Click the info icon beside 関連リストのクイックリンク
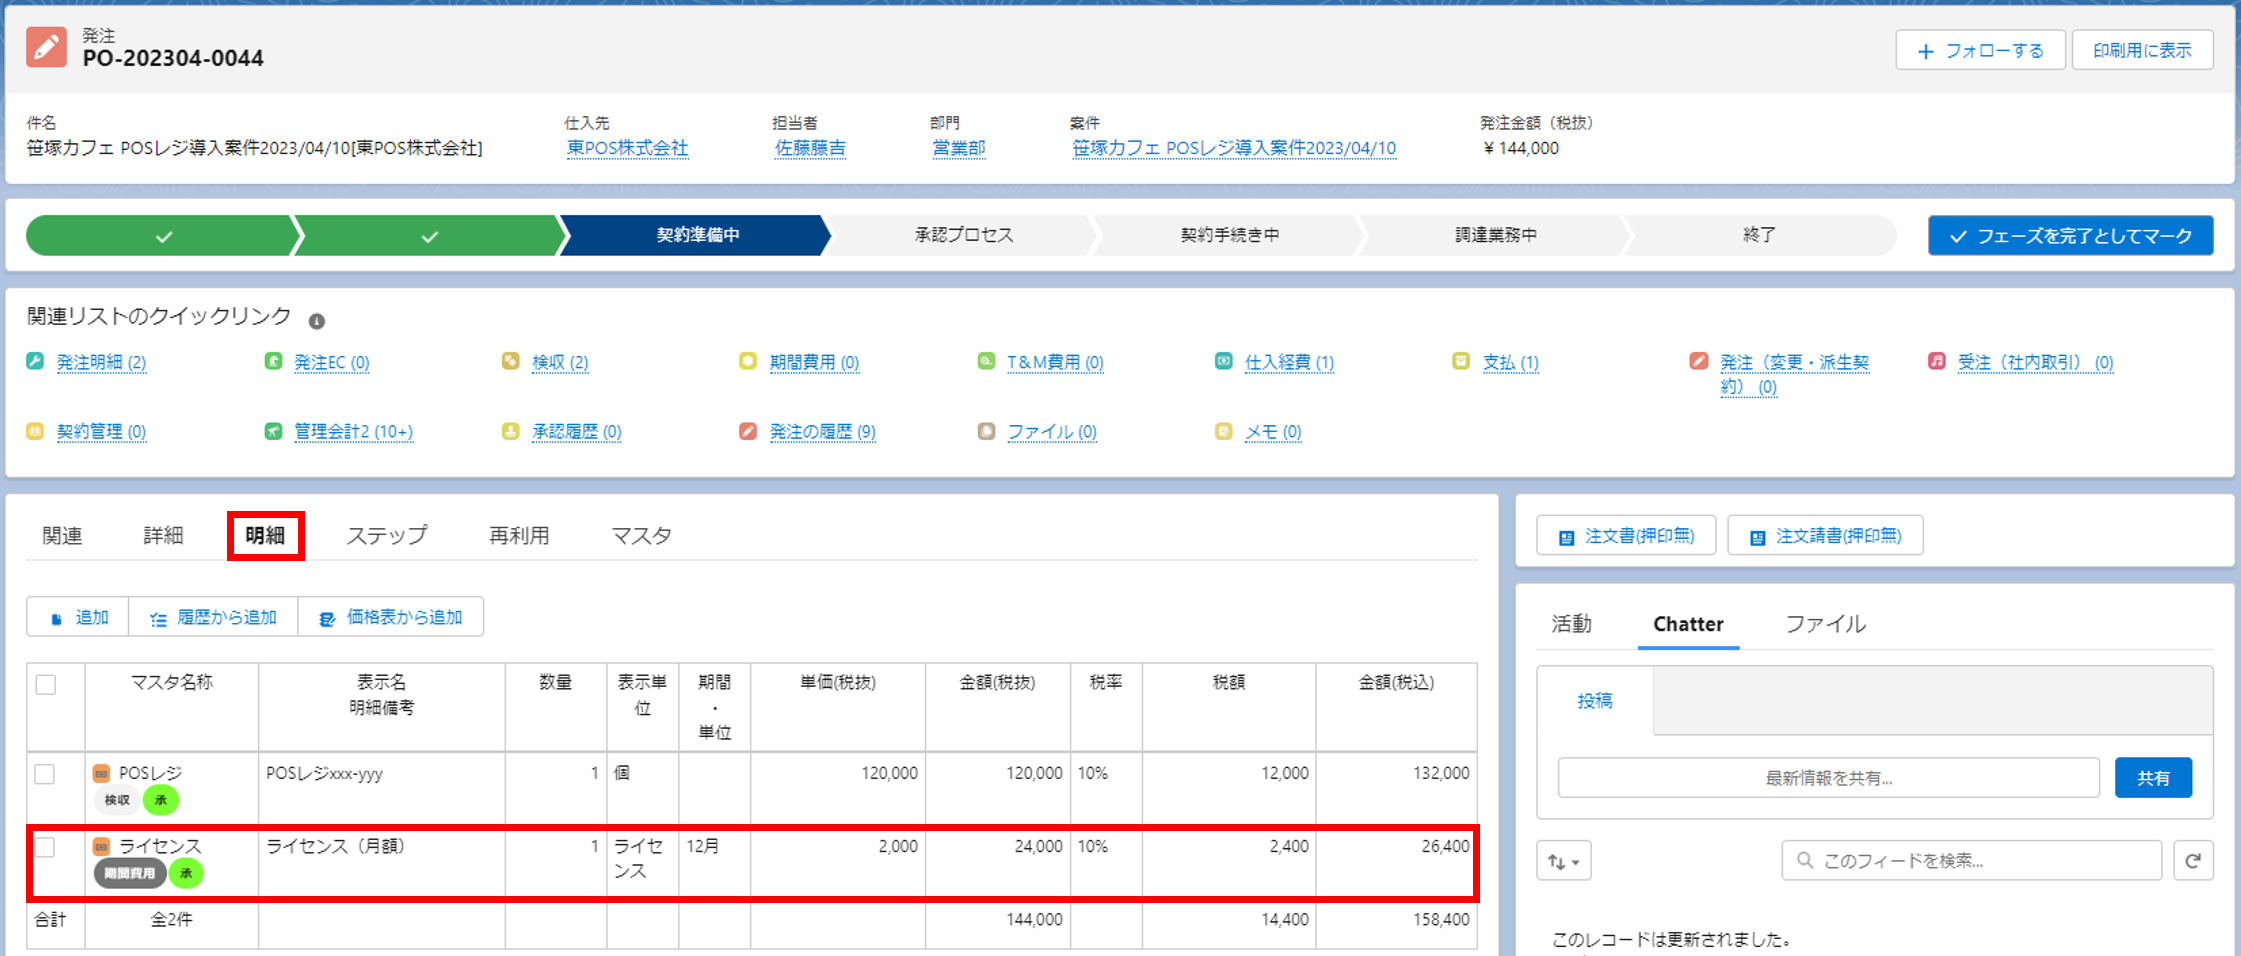The width and height of the screenshot is (2241, 956). point(317,321)
